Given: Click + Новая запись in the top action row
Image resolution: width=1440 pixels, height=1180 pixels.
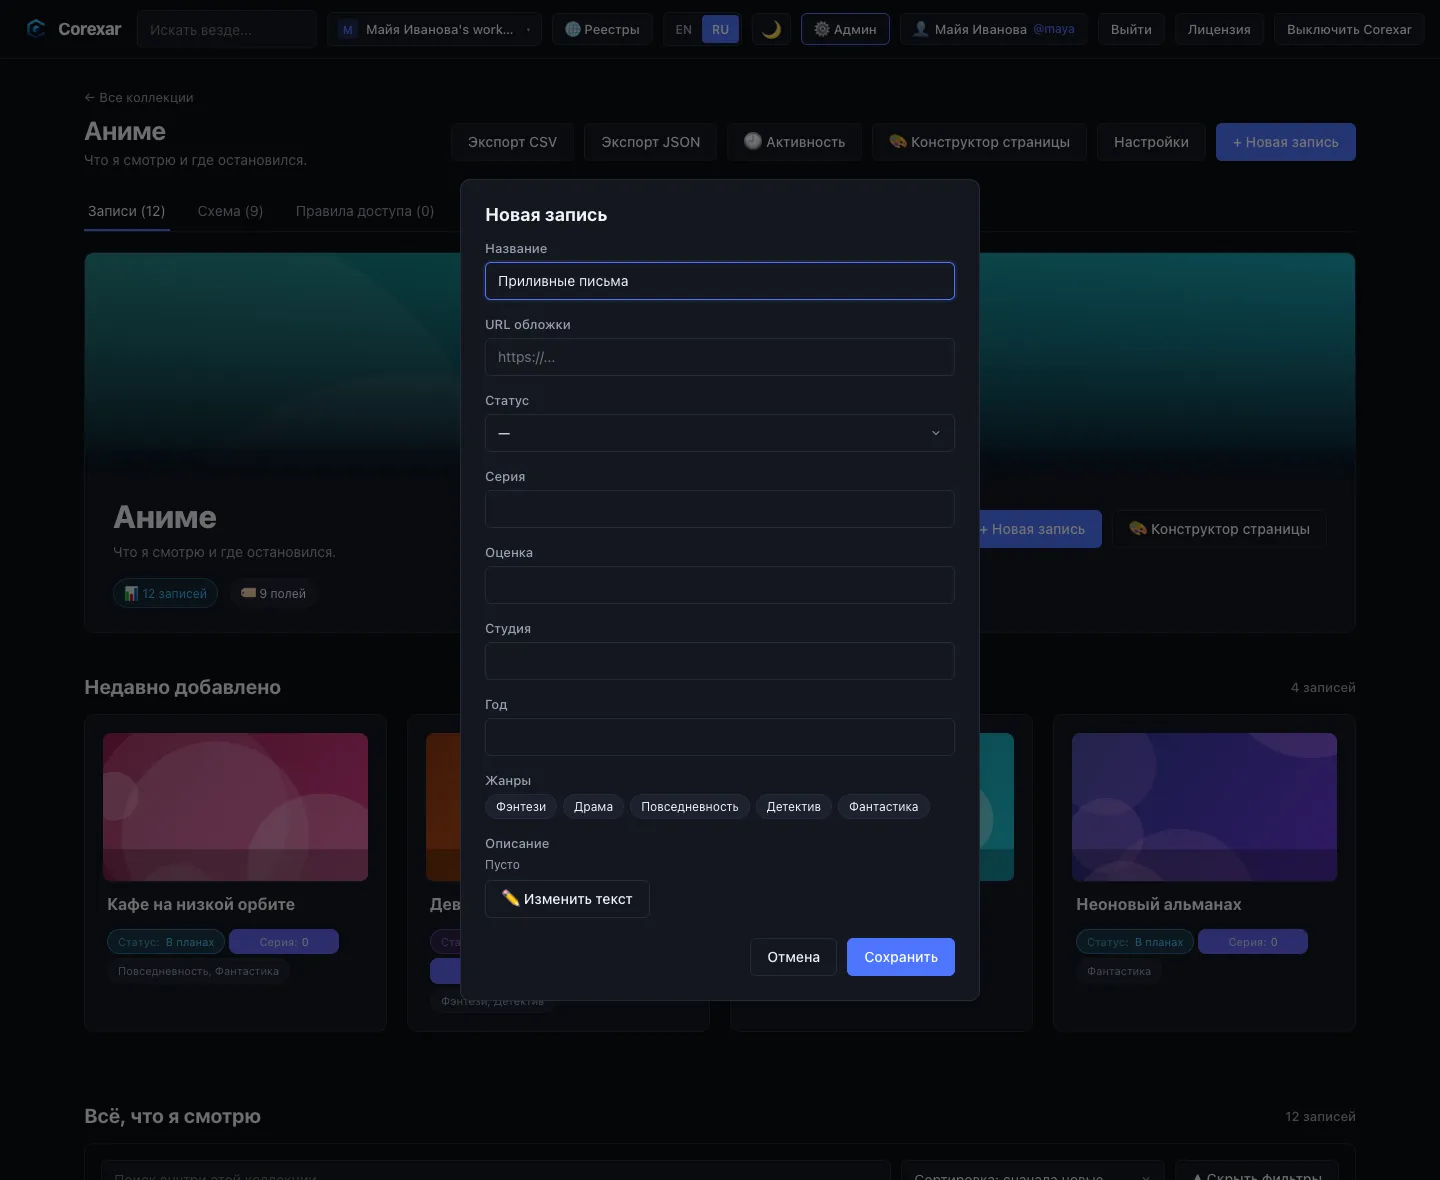Looking at the screenshot, I should click(1286, 142).
